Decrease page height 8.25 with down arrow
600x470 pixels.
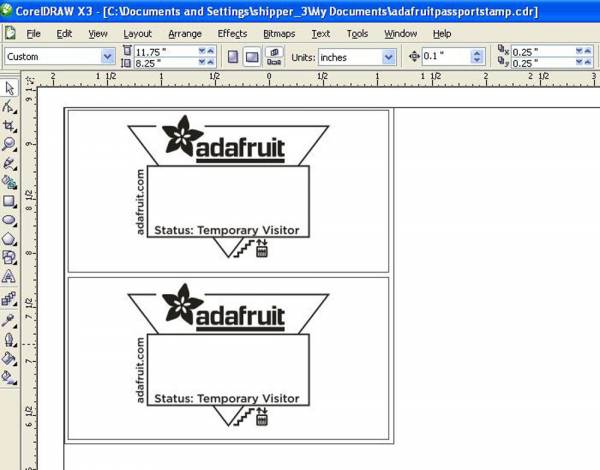(x=202, y=62)
